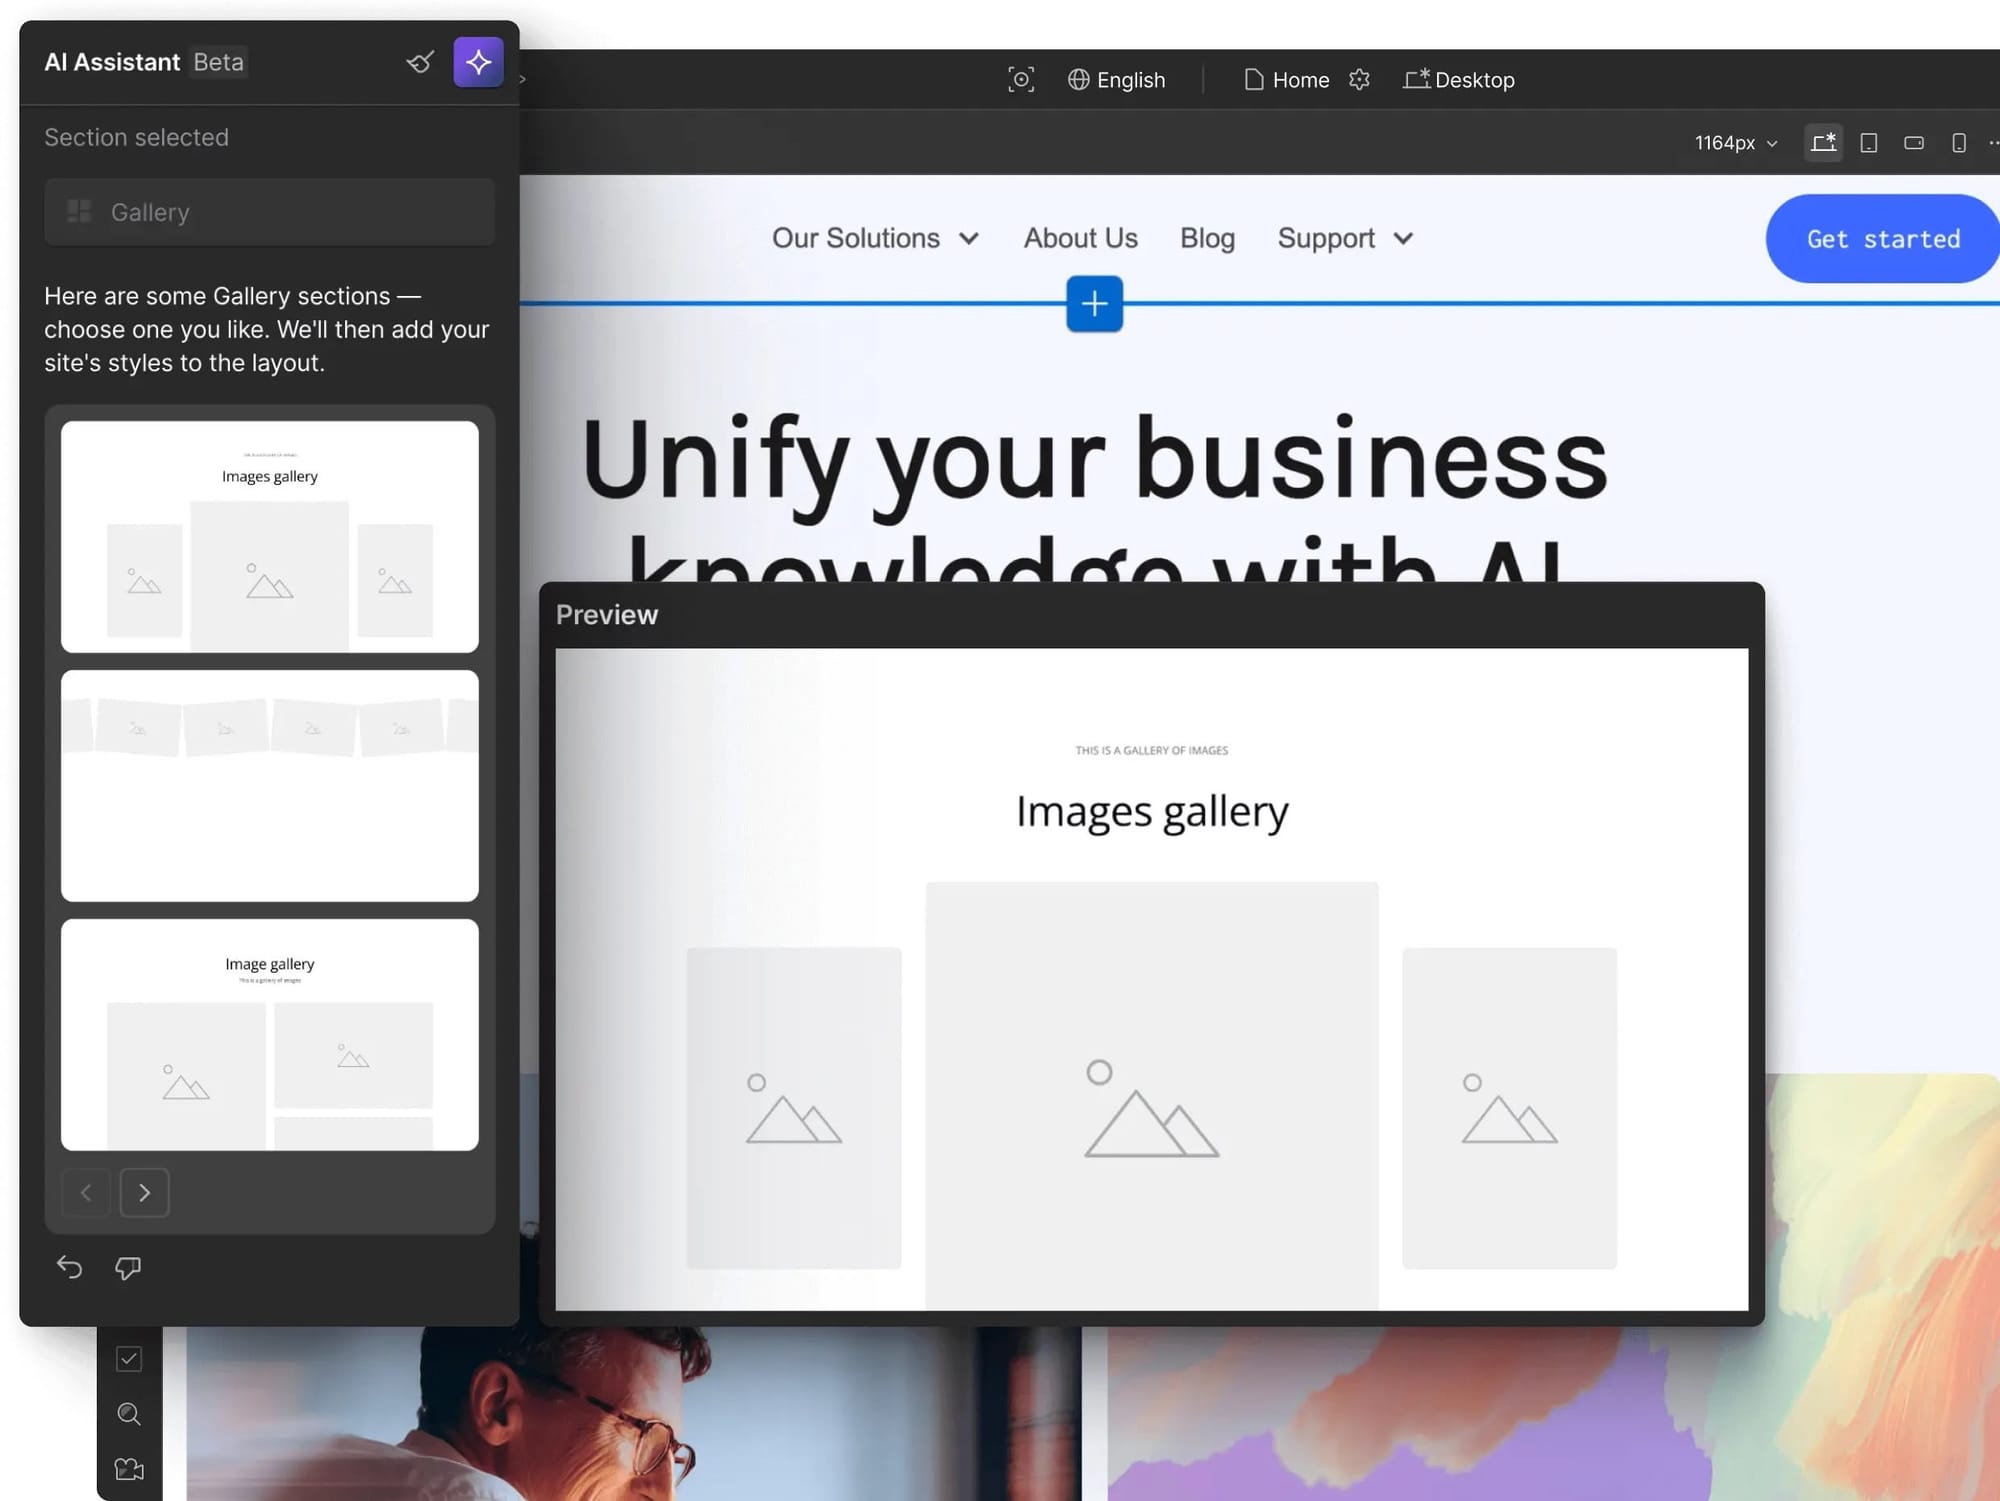
Task: Expand the Support nav dropdown
Action: 1345,238
